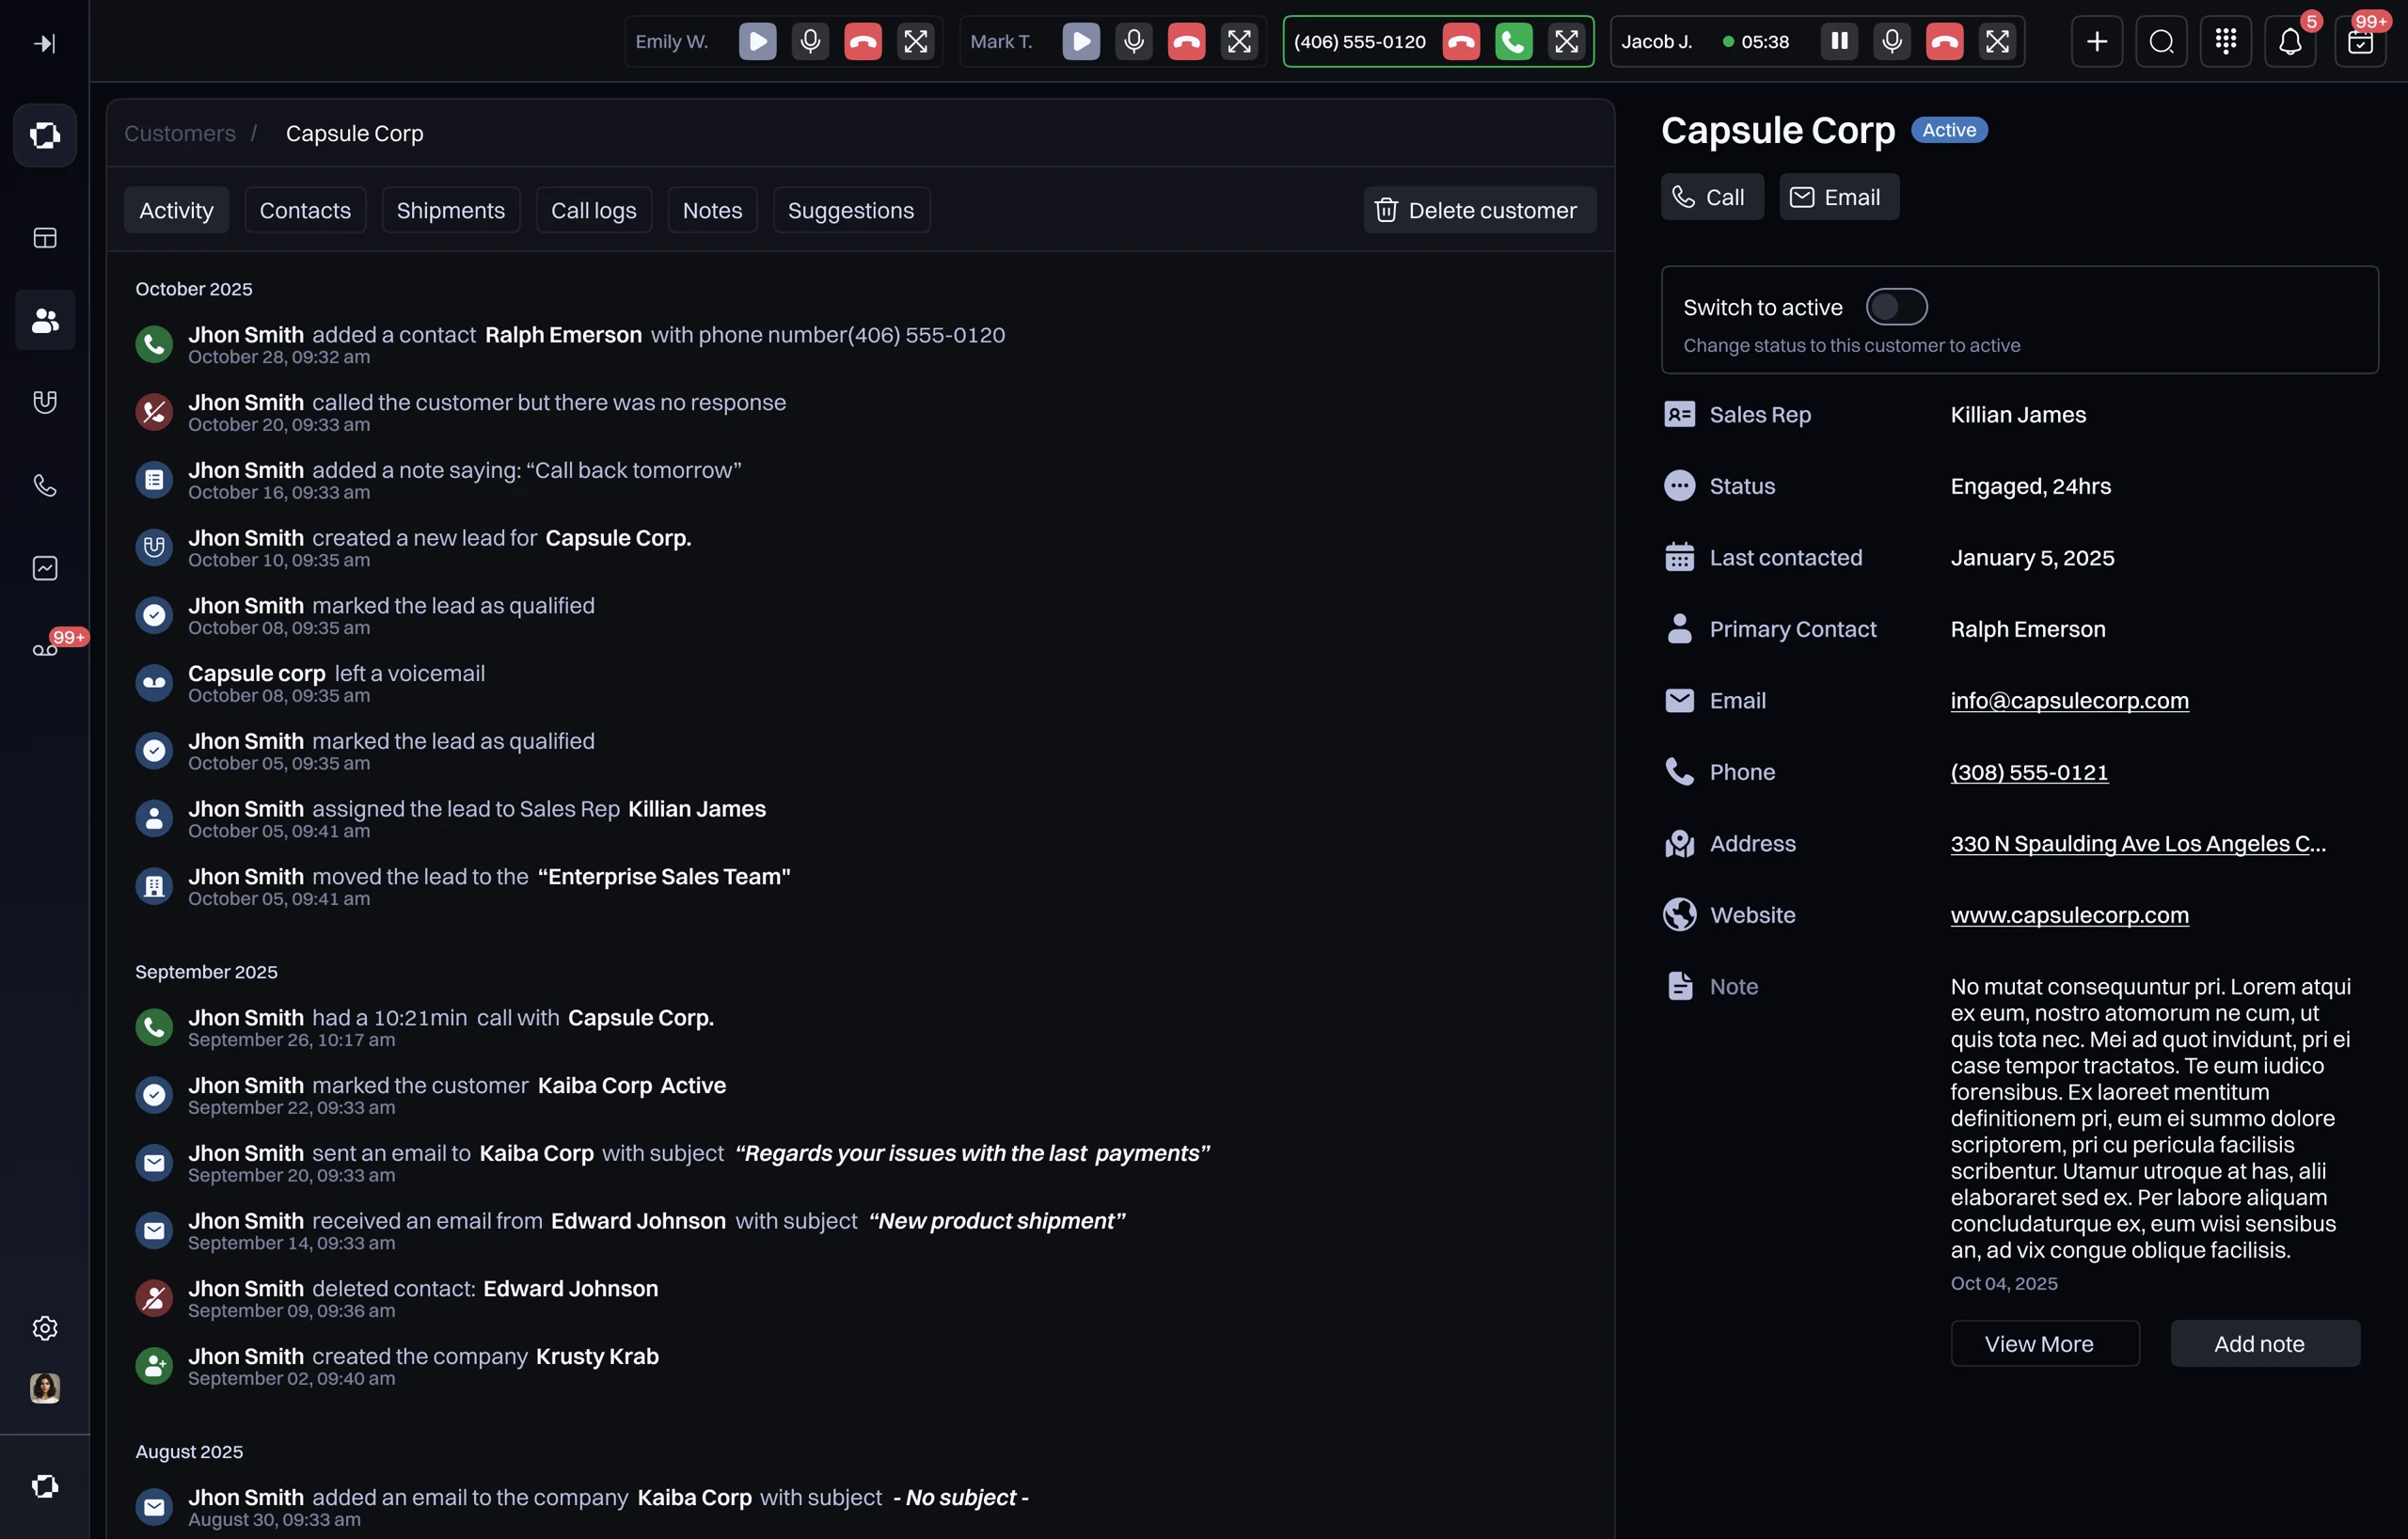The height and width of the screenshot is (1539, 2408).
Task: Click the missed call 'no response' activity icon
Action: tap(154, 412)
